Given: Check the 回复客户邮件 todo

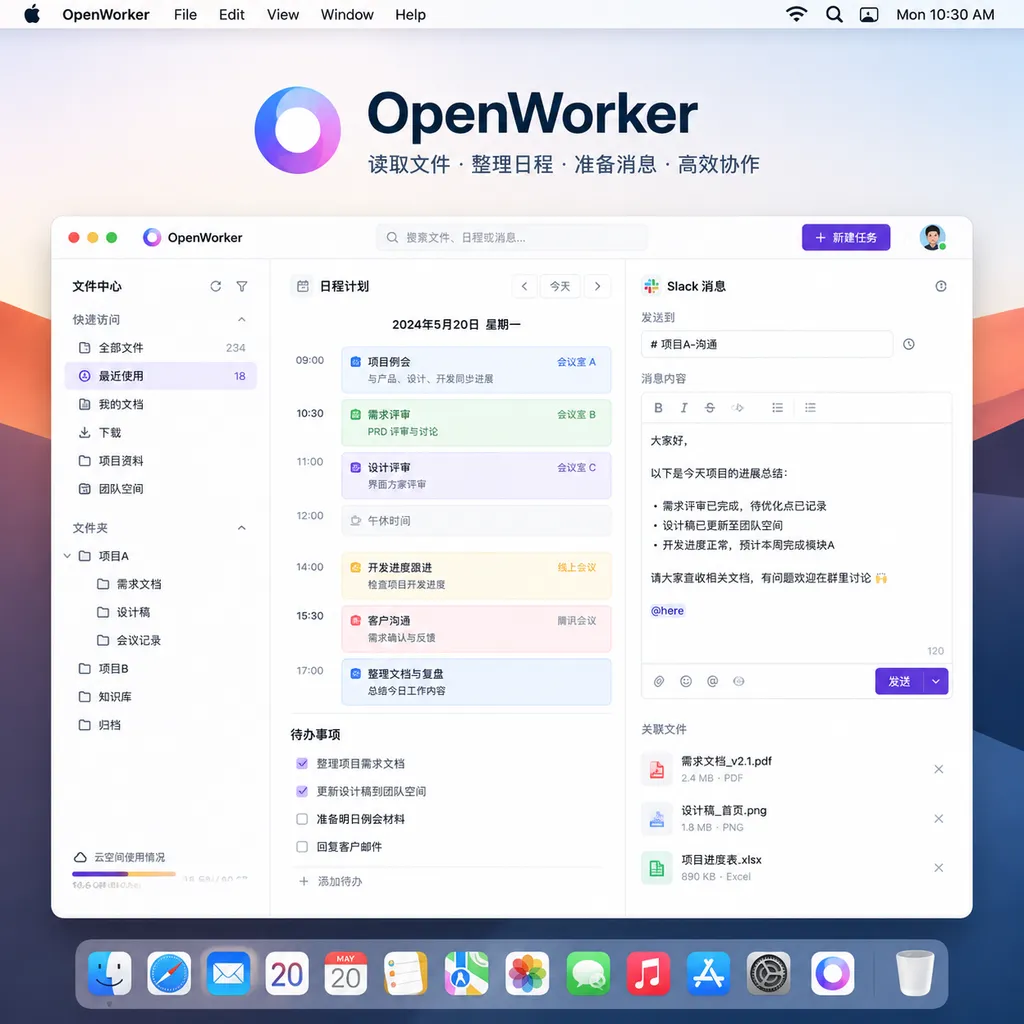Looking at the screenshot, I should pos(302,847).
